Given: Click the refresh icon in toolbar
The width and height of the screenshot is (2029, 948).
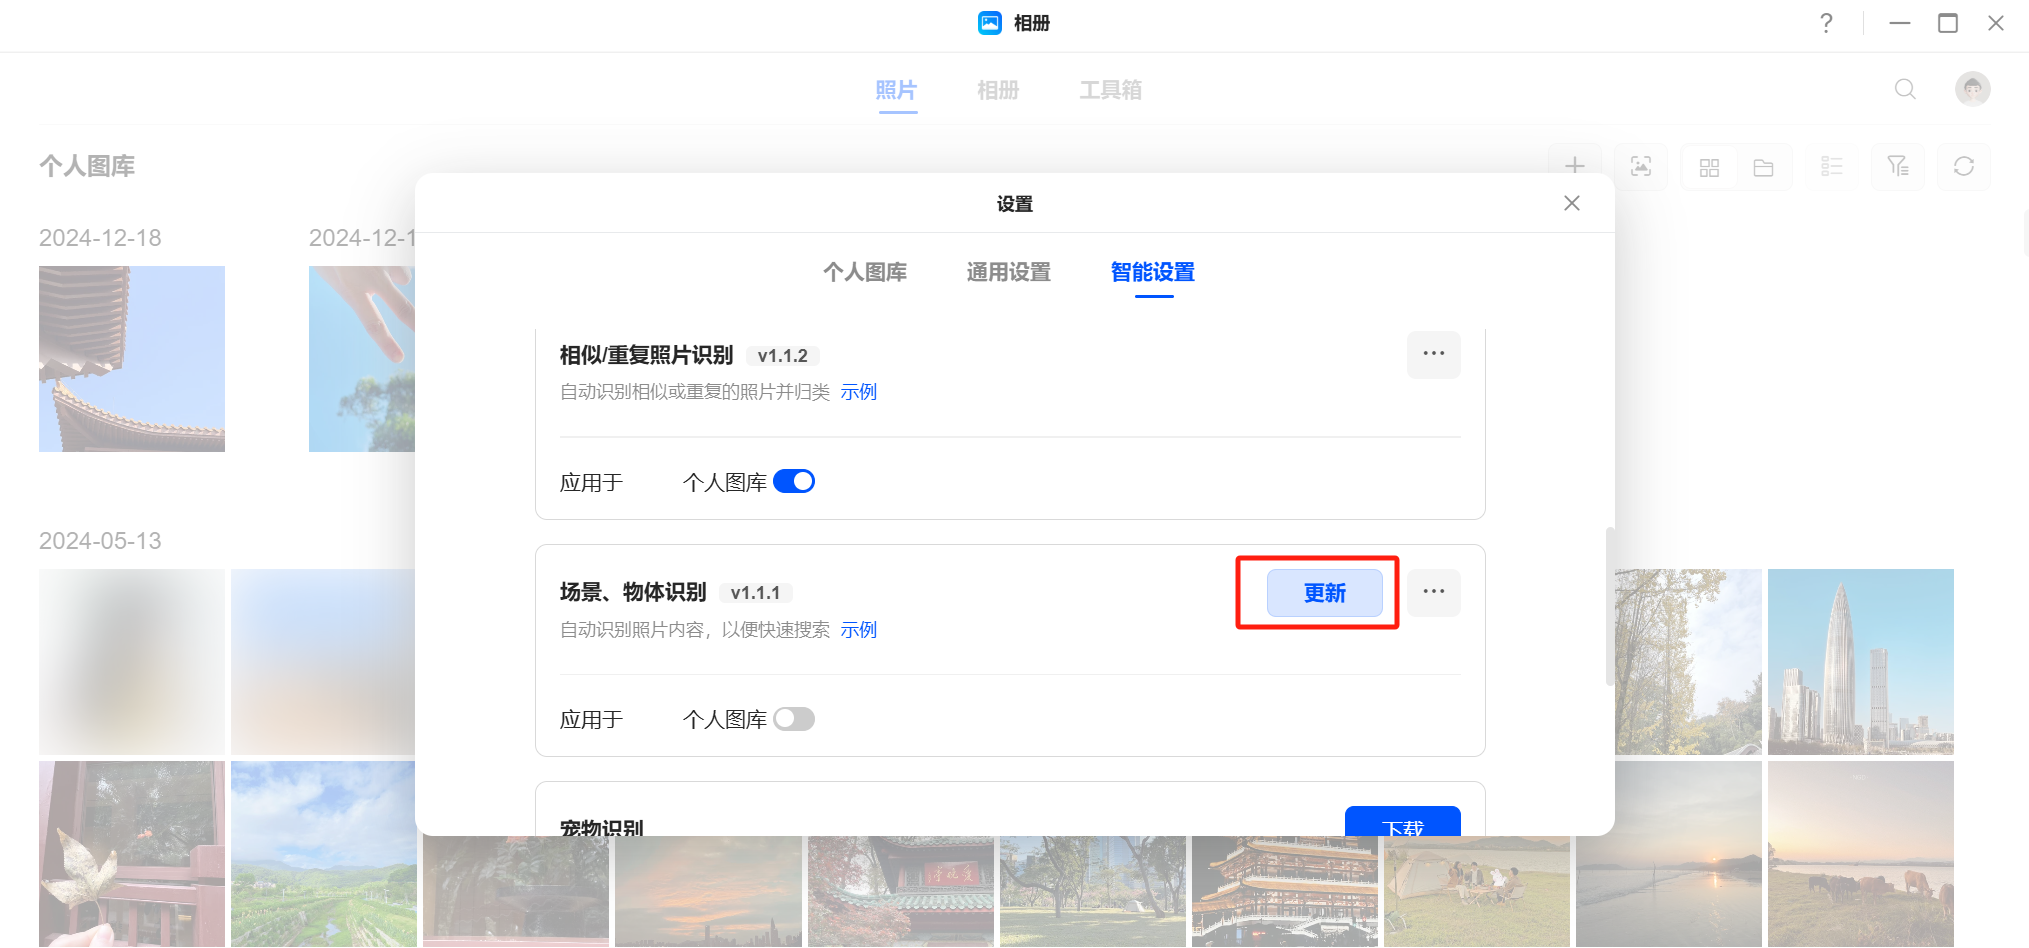Looking at the screenshot, I should click(x=1964, y=166).
